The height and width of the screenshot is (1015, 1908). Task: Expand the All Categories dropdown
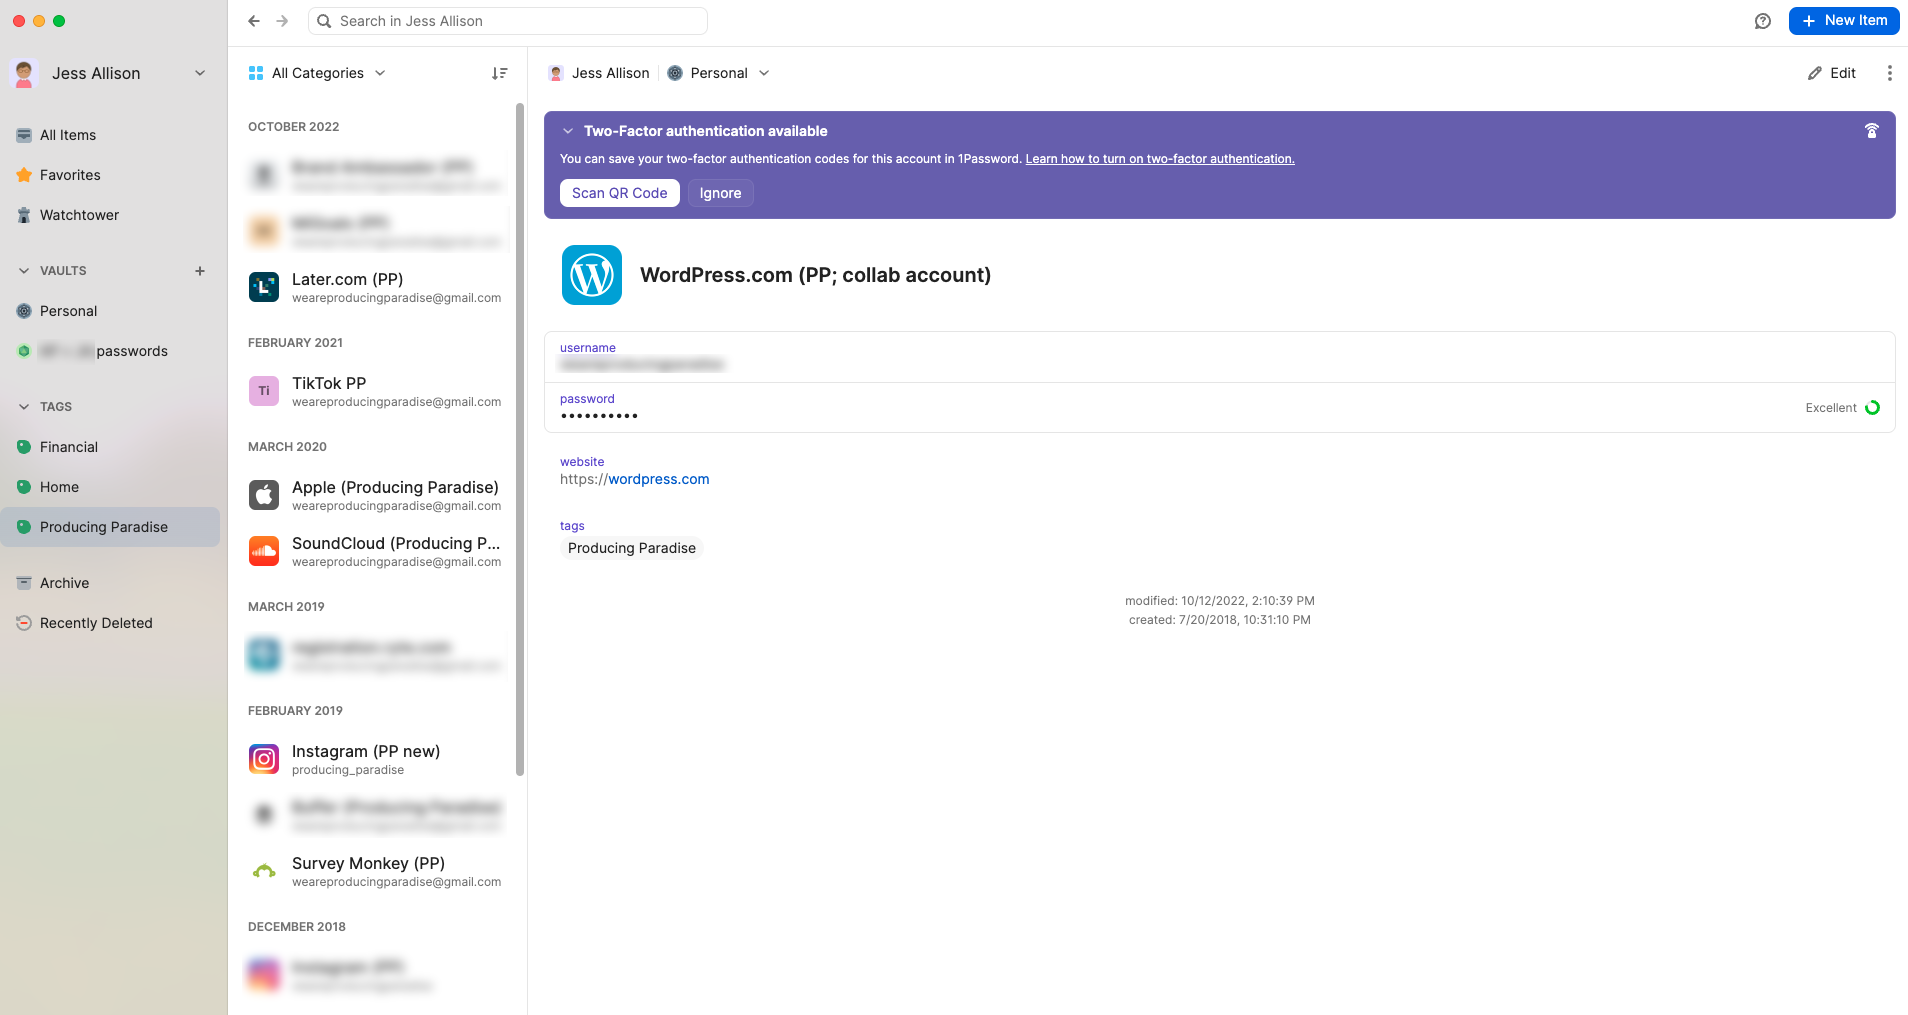pos(316,73)
